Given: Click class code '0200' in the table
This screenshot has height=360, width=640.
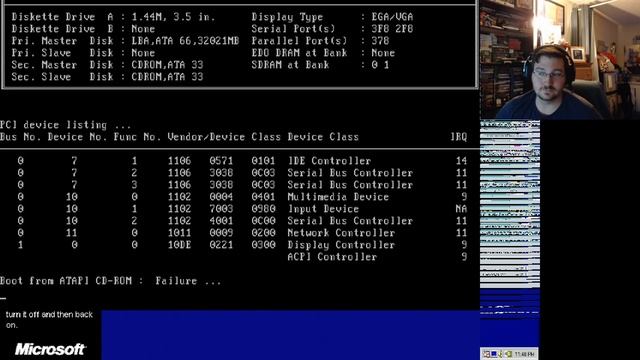Looking at the screenshot, I should [263, 233].
